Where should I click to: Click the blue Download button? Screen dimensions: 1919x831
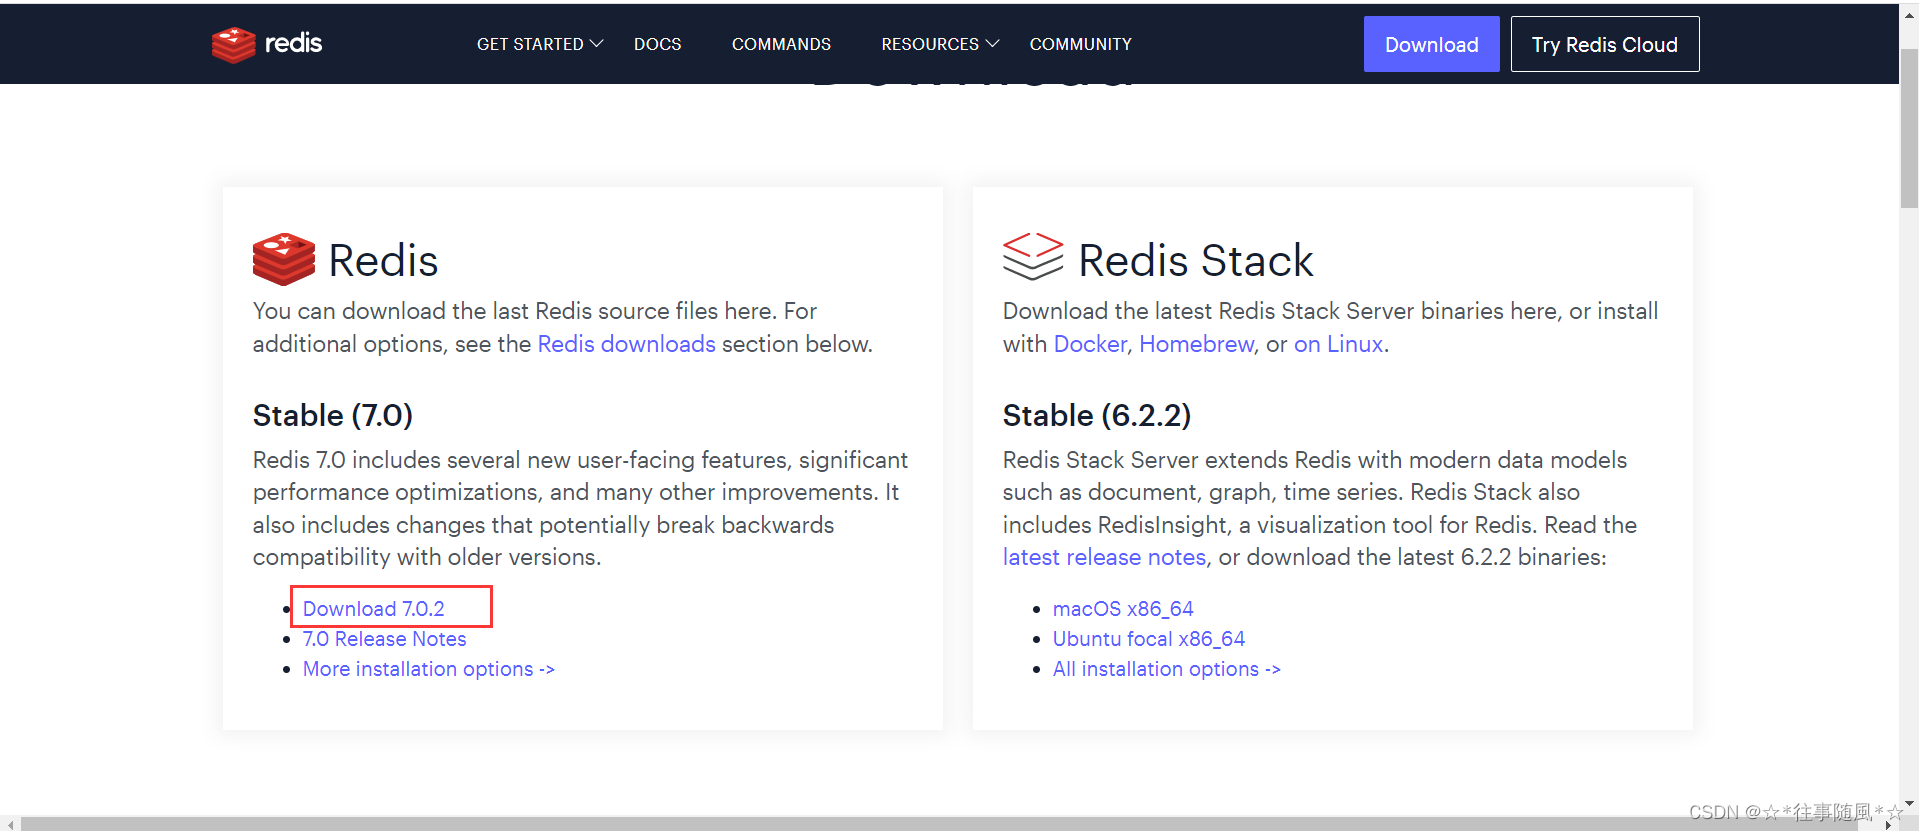coord(1432,44)
